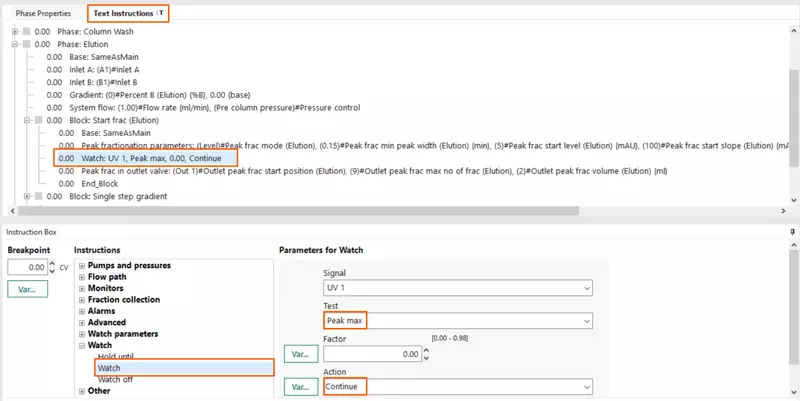This screenshot has width=800, height=401.
Task: Expand the Pumps and pressures instruction group
Action: pyautogui.click(x=81, y=265)
